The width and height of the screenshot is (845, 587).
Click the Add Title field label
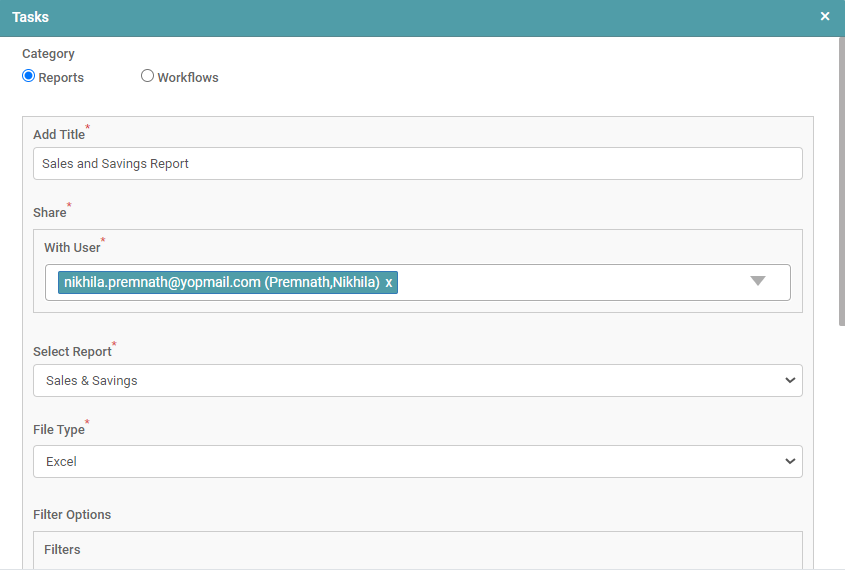point(59,135)
